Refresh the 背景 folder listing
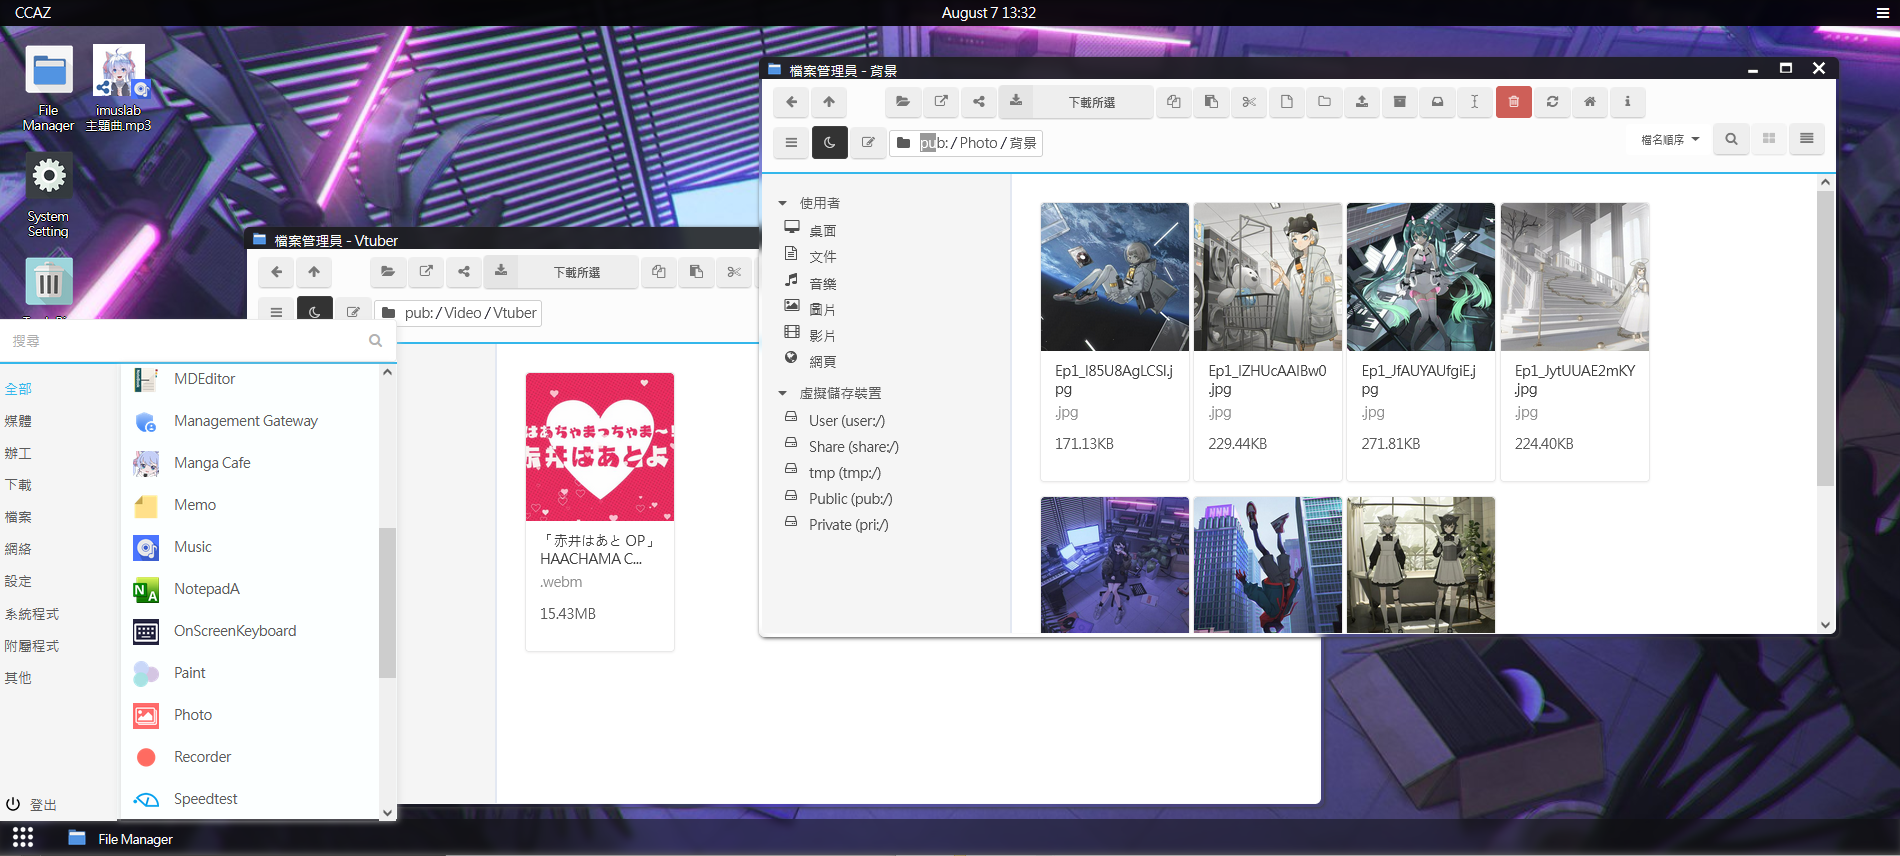Image resolution: width=1900 pixels, height=856 pixels. coord(1552,102)
